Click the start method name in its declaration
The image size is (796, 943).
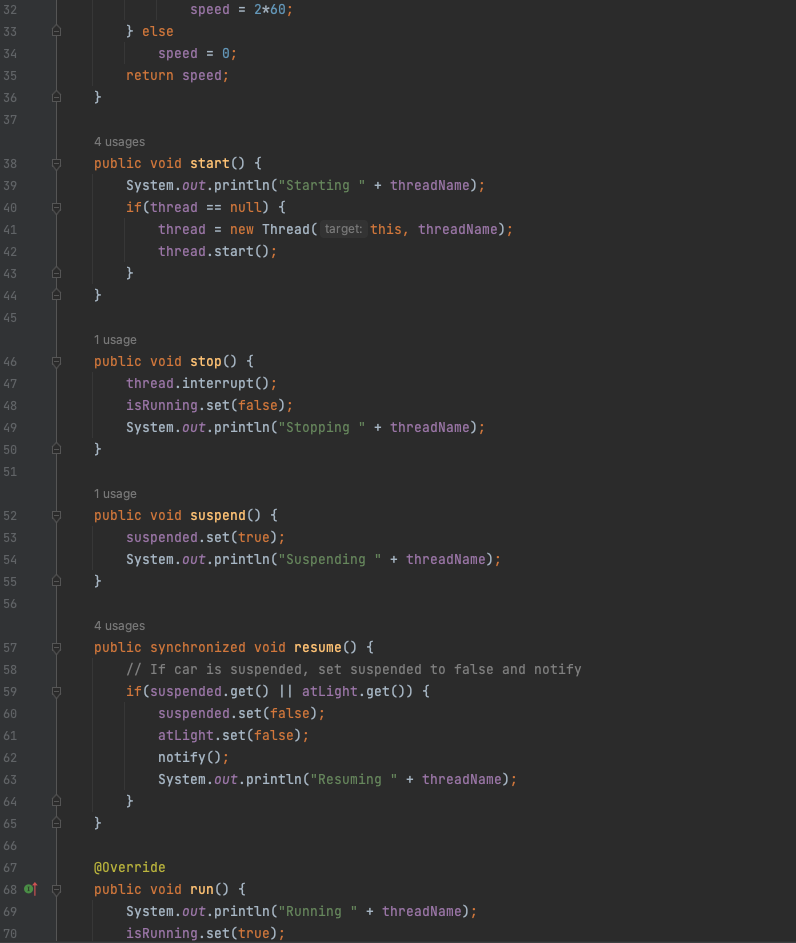pyautogui.click(x=210, y=164)
